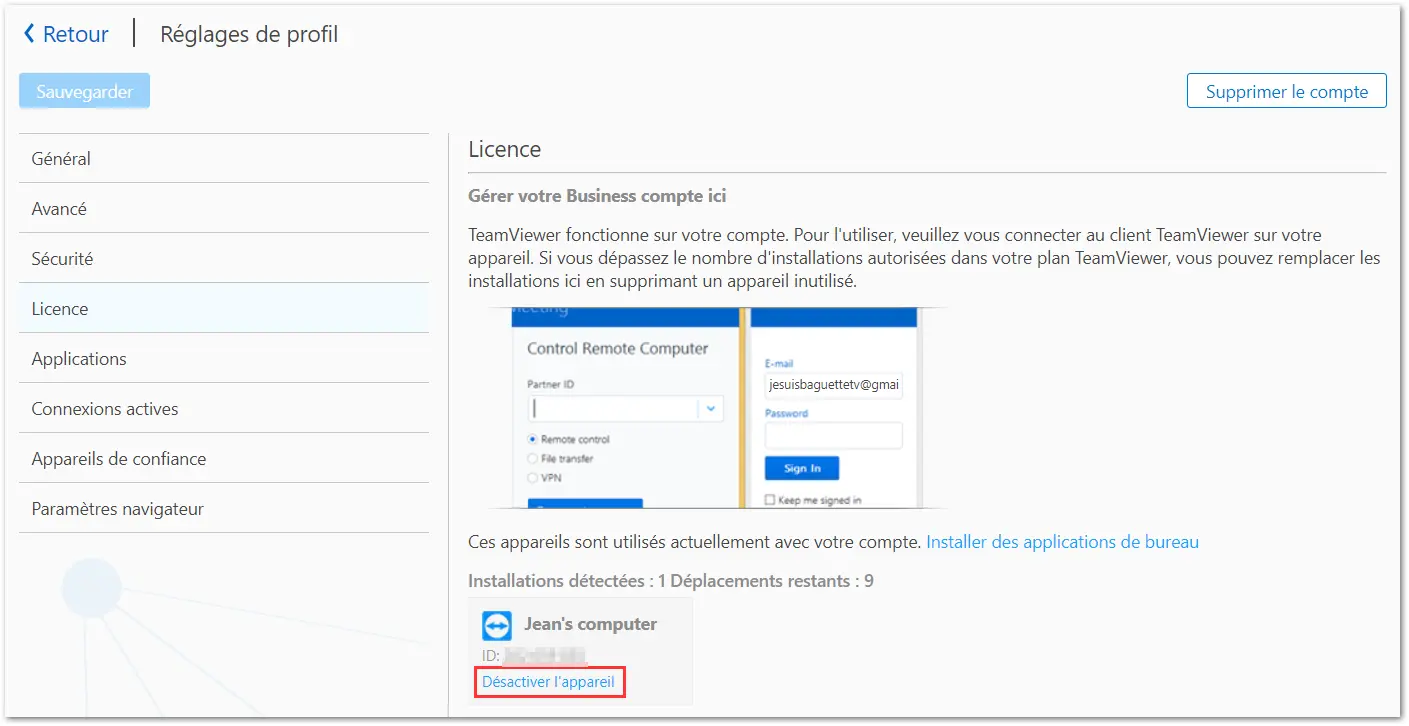Select the Remote control radio in the illustration
Screen dimensions: 1409x726
pyautogui.click(x=532, y=440)
